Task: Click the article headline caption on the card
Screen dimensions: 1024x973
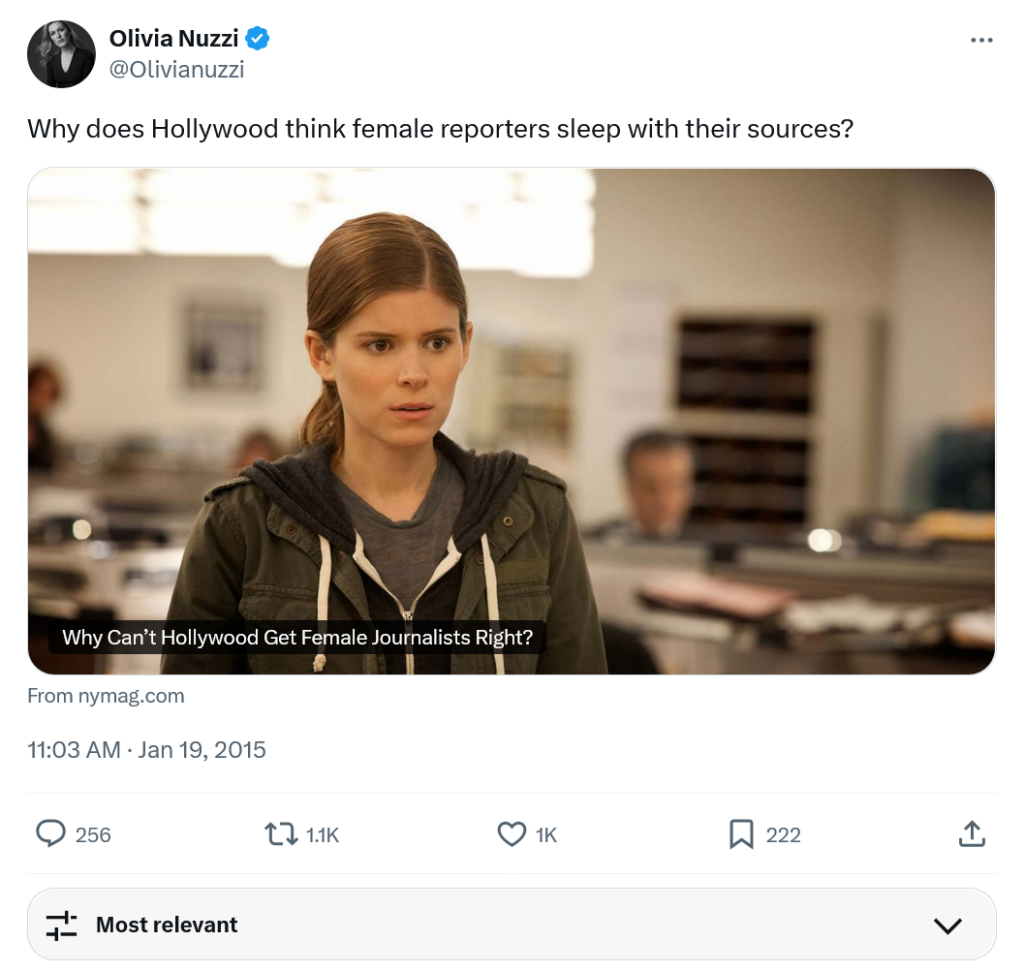Action: [x=297, y=637]
